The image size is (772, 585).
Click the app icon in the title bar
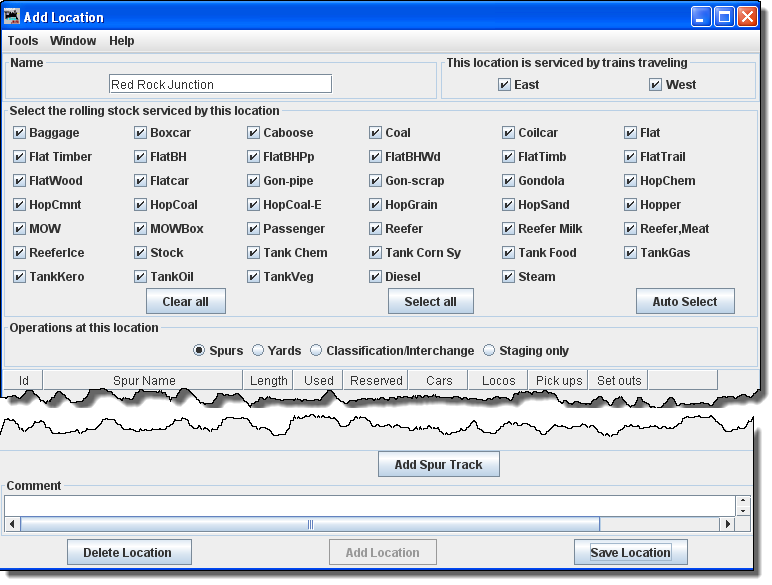[13, 16]
